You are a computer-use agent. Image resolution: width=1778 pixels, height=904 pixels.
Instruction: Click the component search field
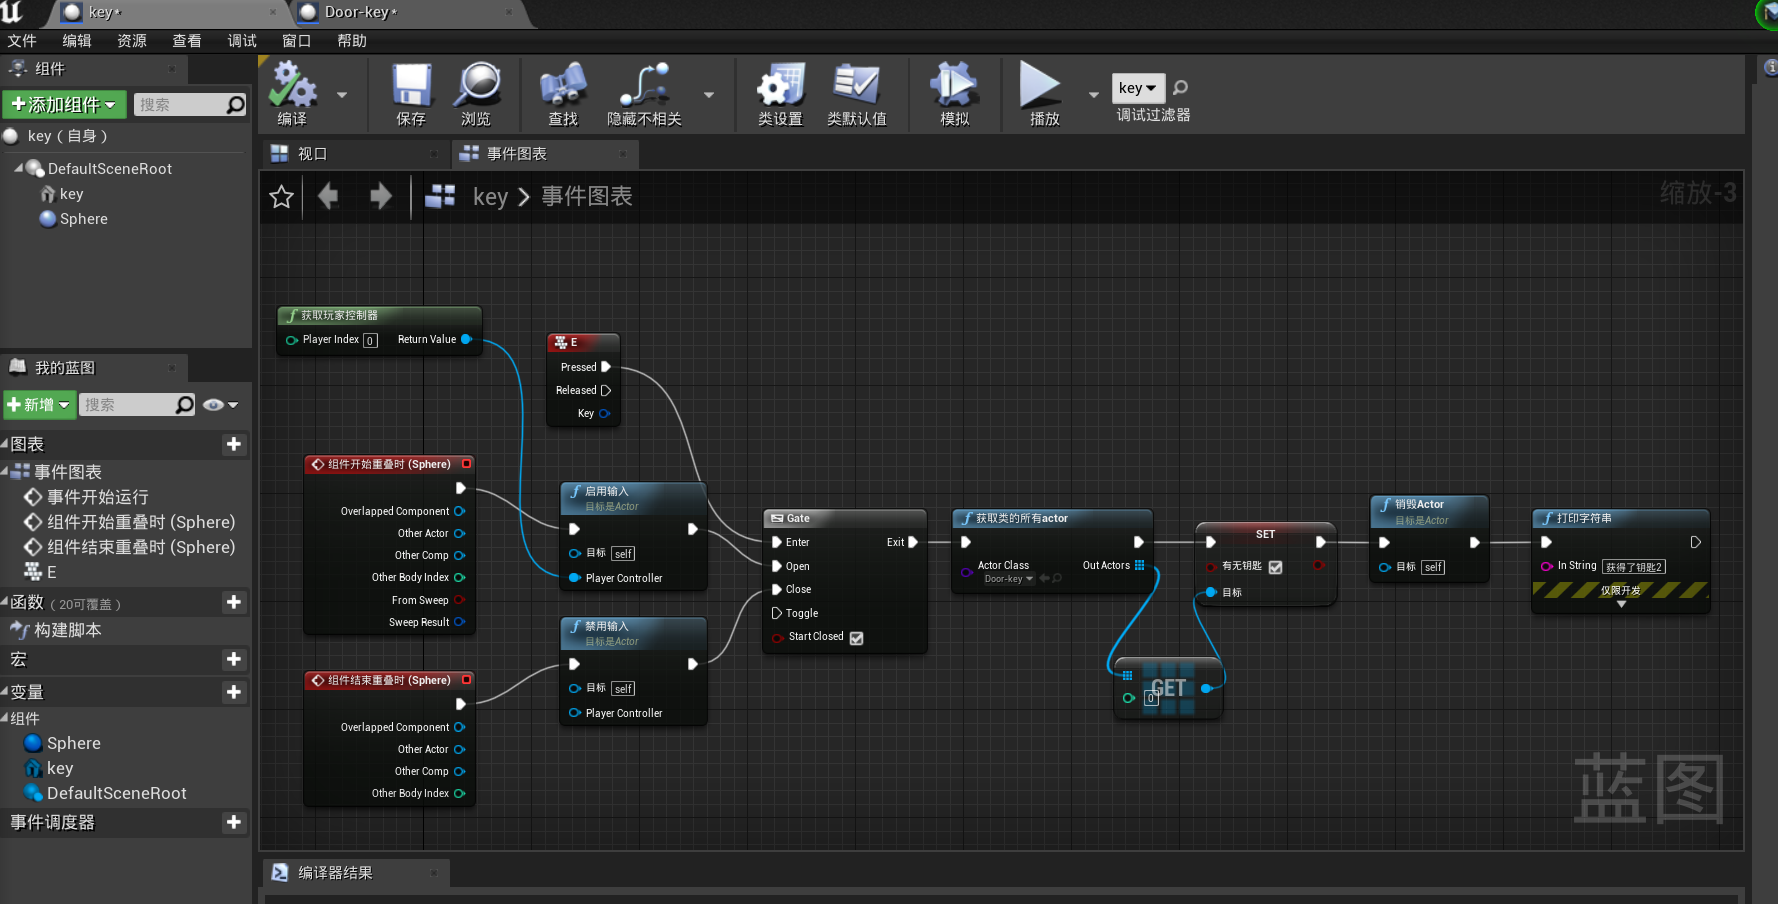click(x=180, y=105)
